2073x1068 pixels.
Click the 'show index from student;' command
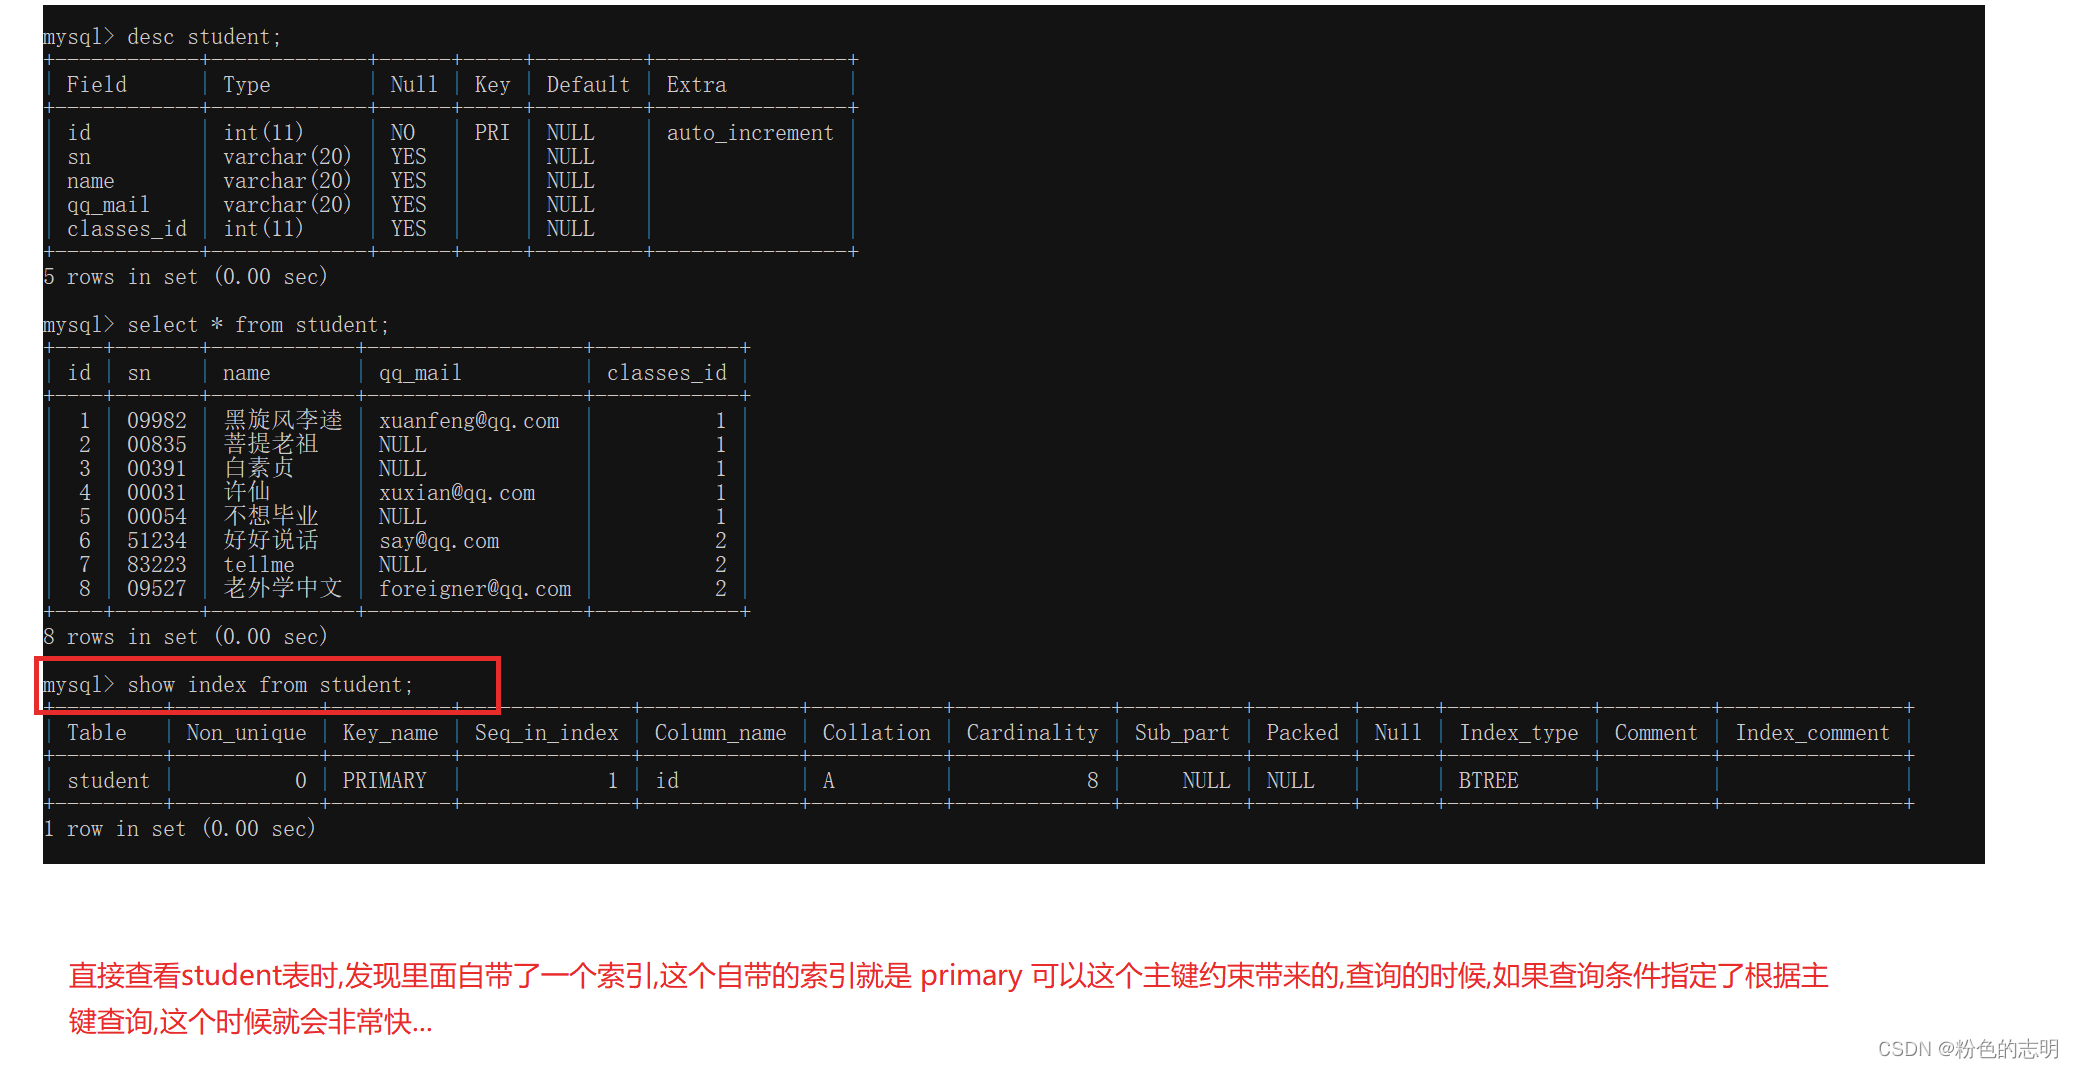270,685
